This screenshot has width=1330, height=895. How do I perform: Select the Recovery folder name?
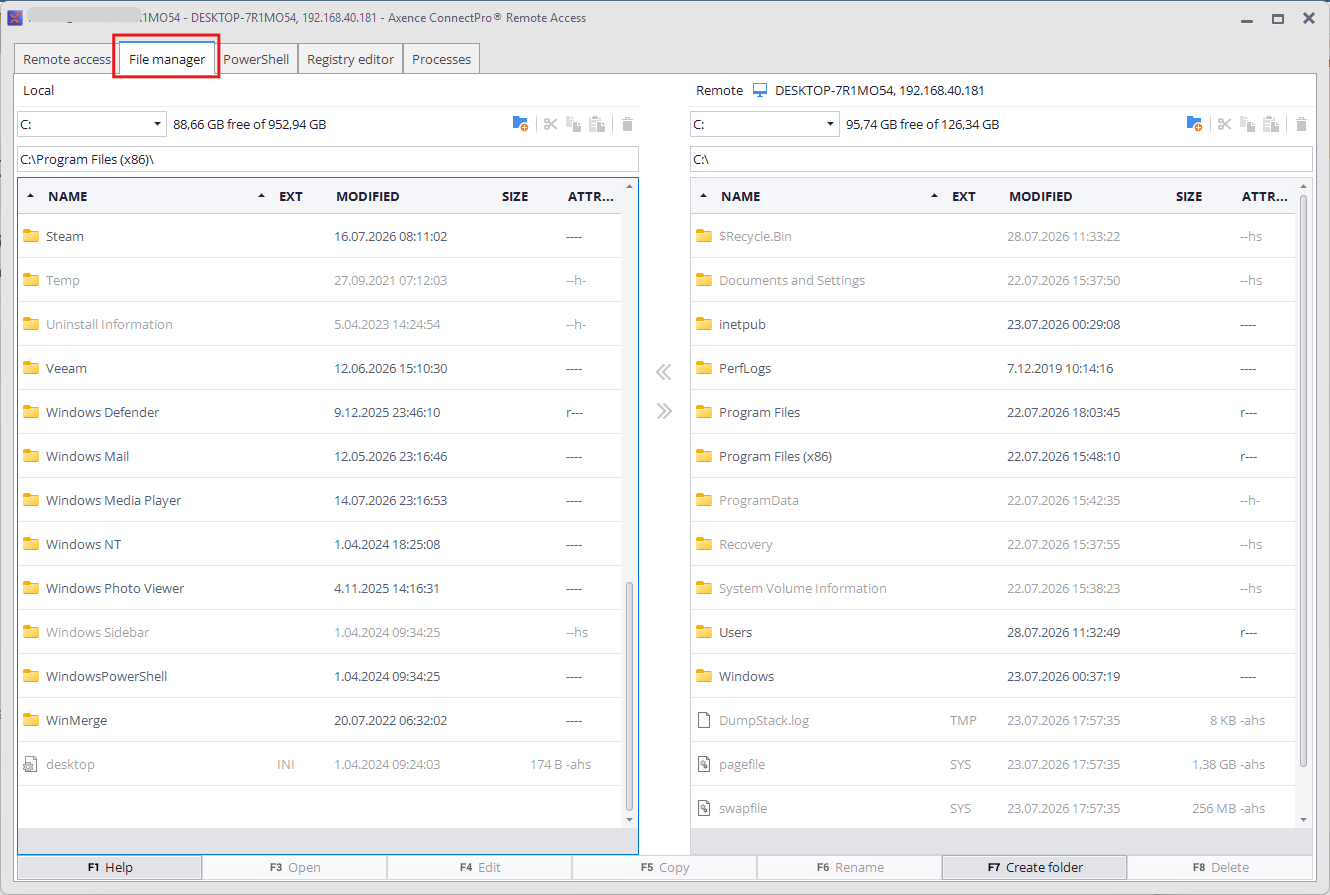click(x=746, y=544)
